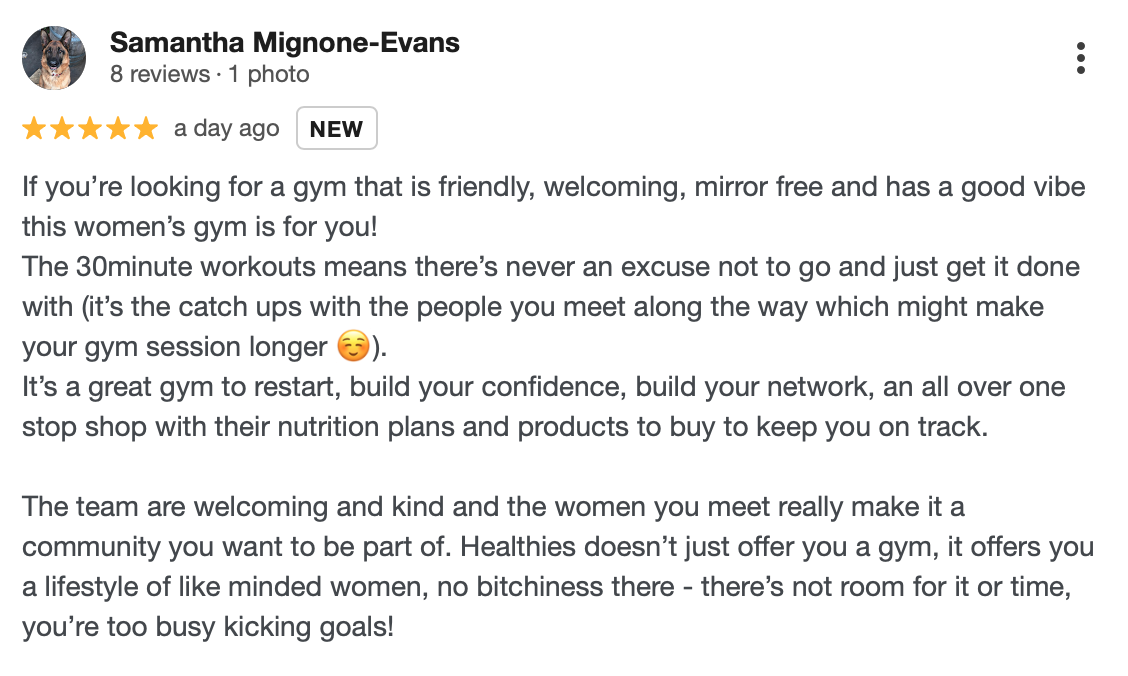The height and width of the screenshot is (676, 1128).
Task: Click the "30minute workouts" sentence line
Action: tap(551, 268)
